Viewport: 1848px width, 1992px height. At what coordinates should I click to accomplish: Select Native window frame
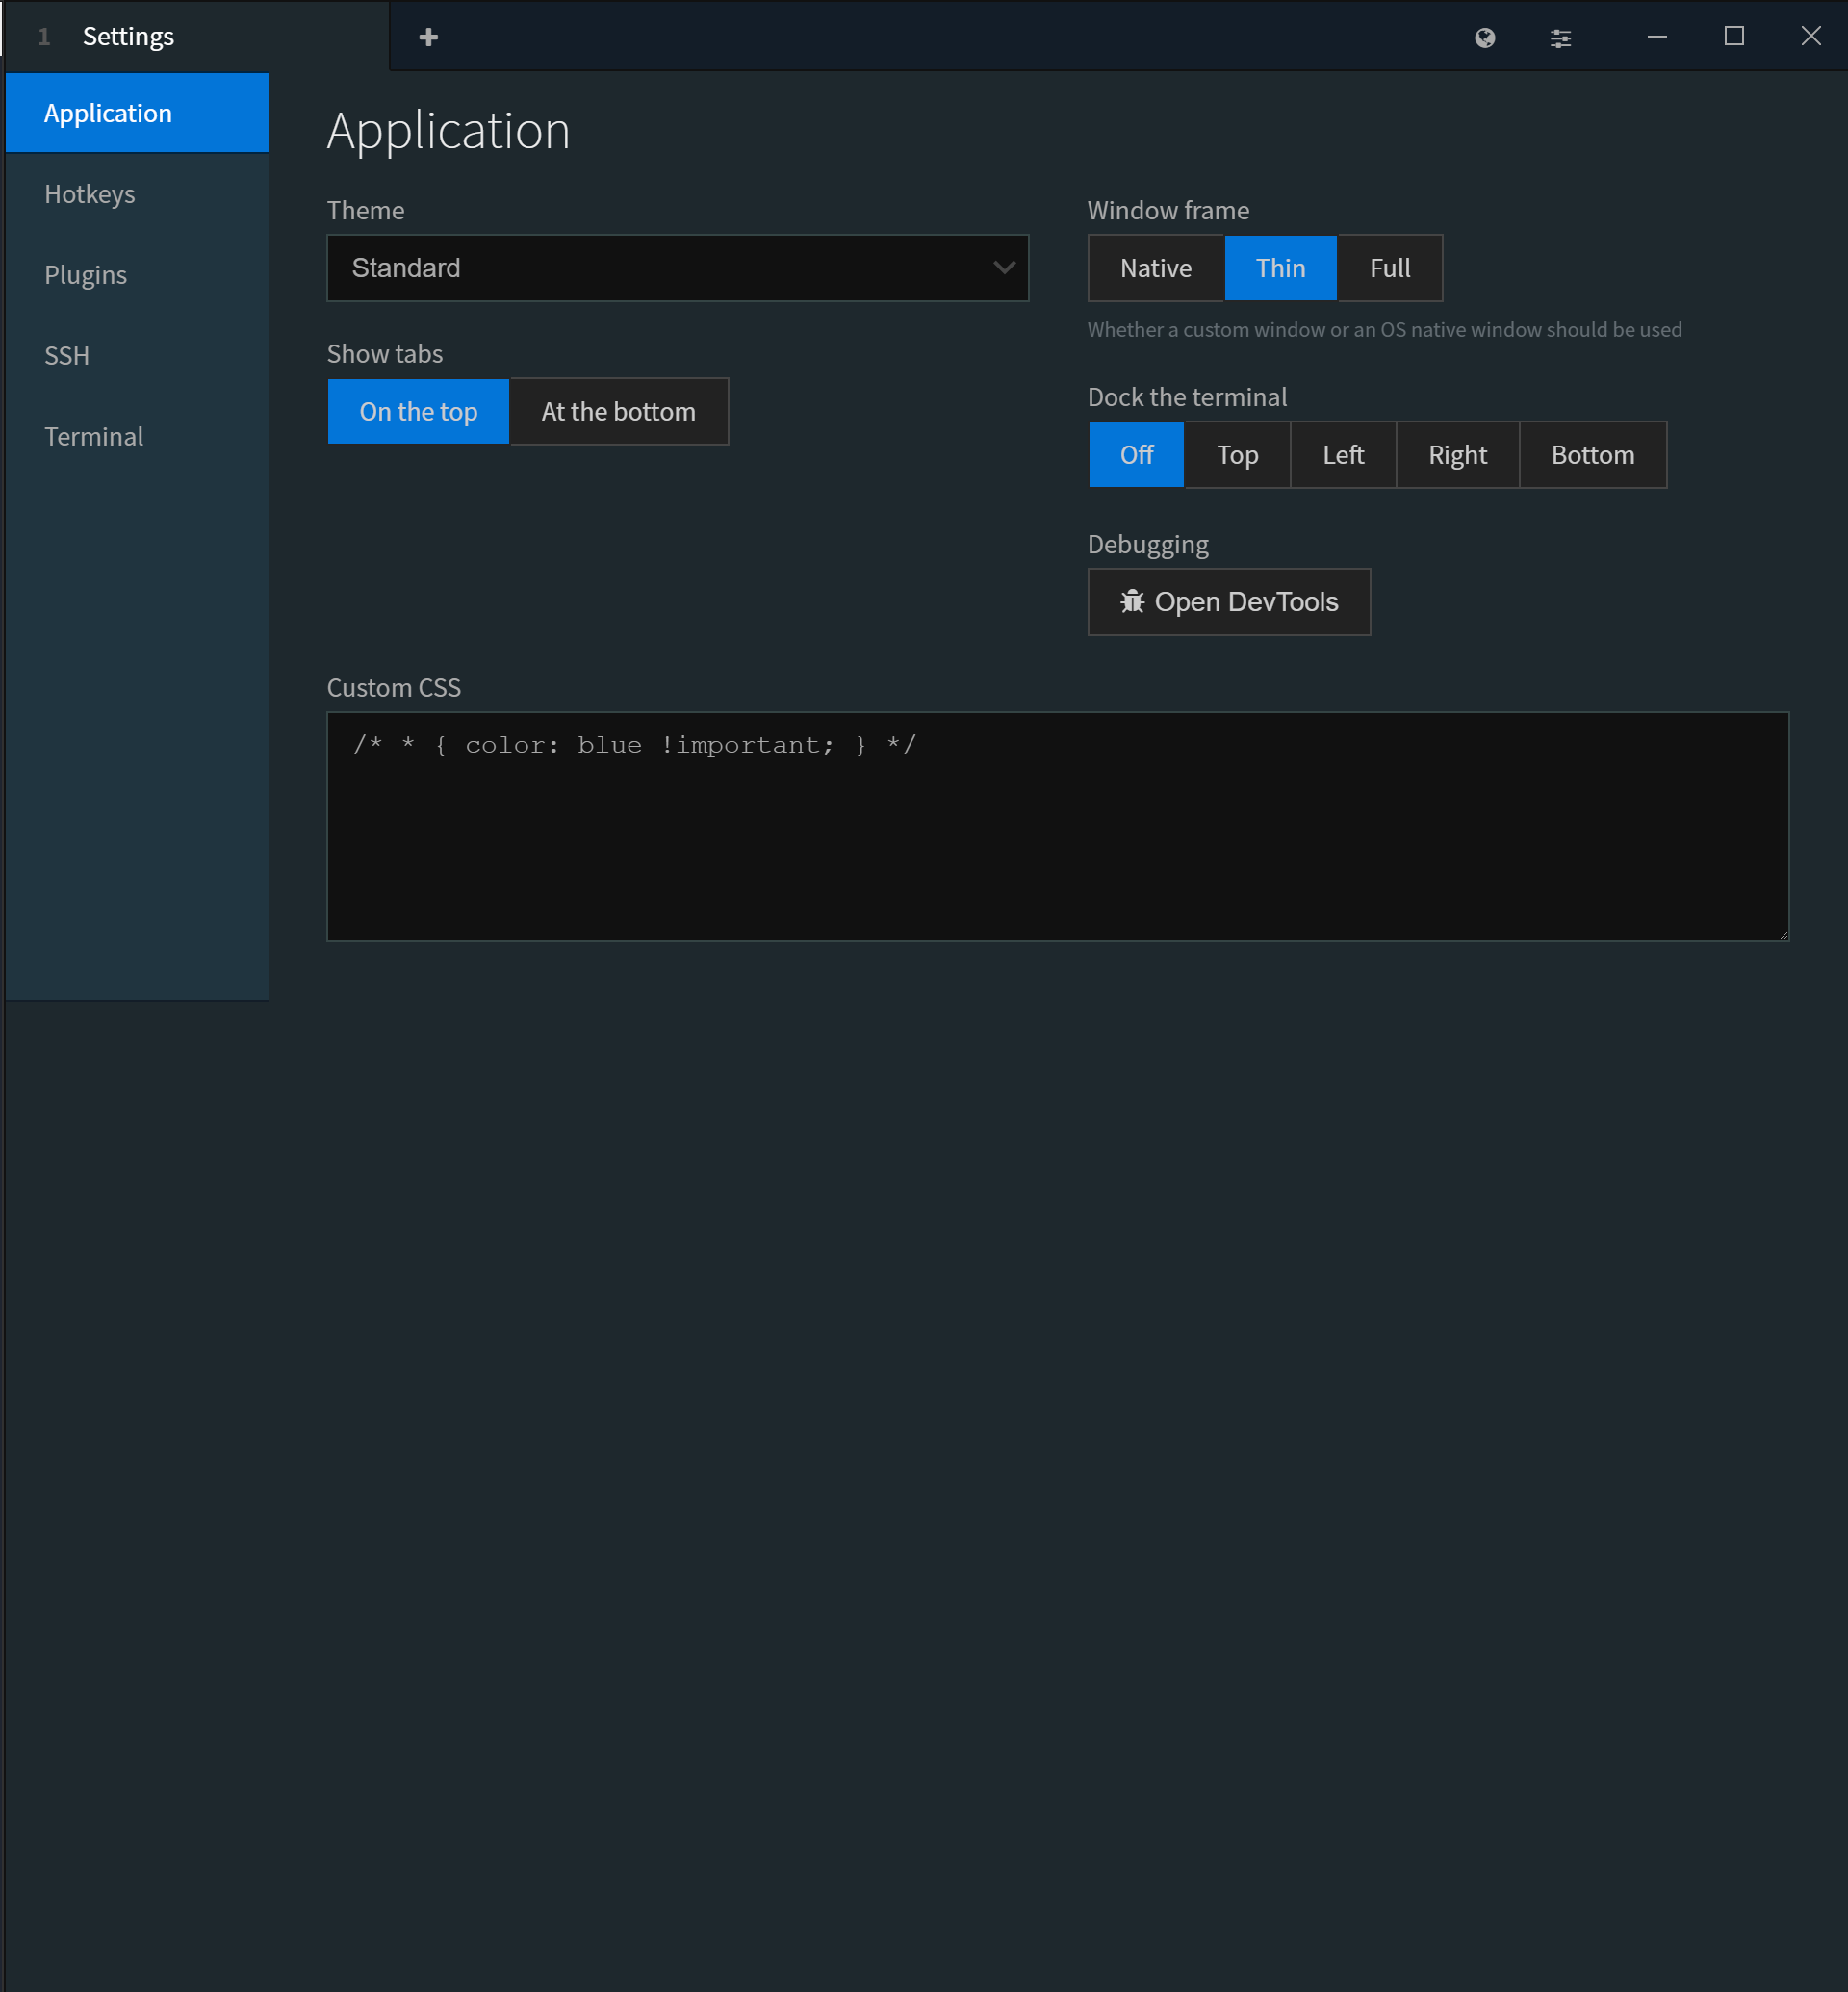[x=1155, y=268]
